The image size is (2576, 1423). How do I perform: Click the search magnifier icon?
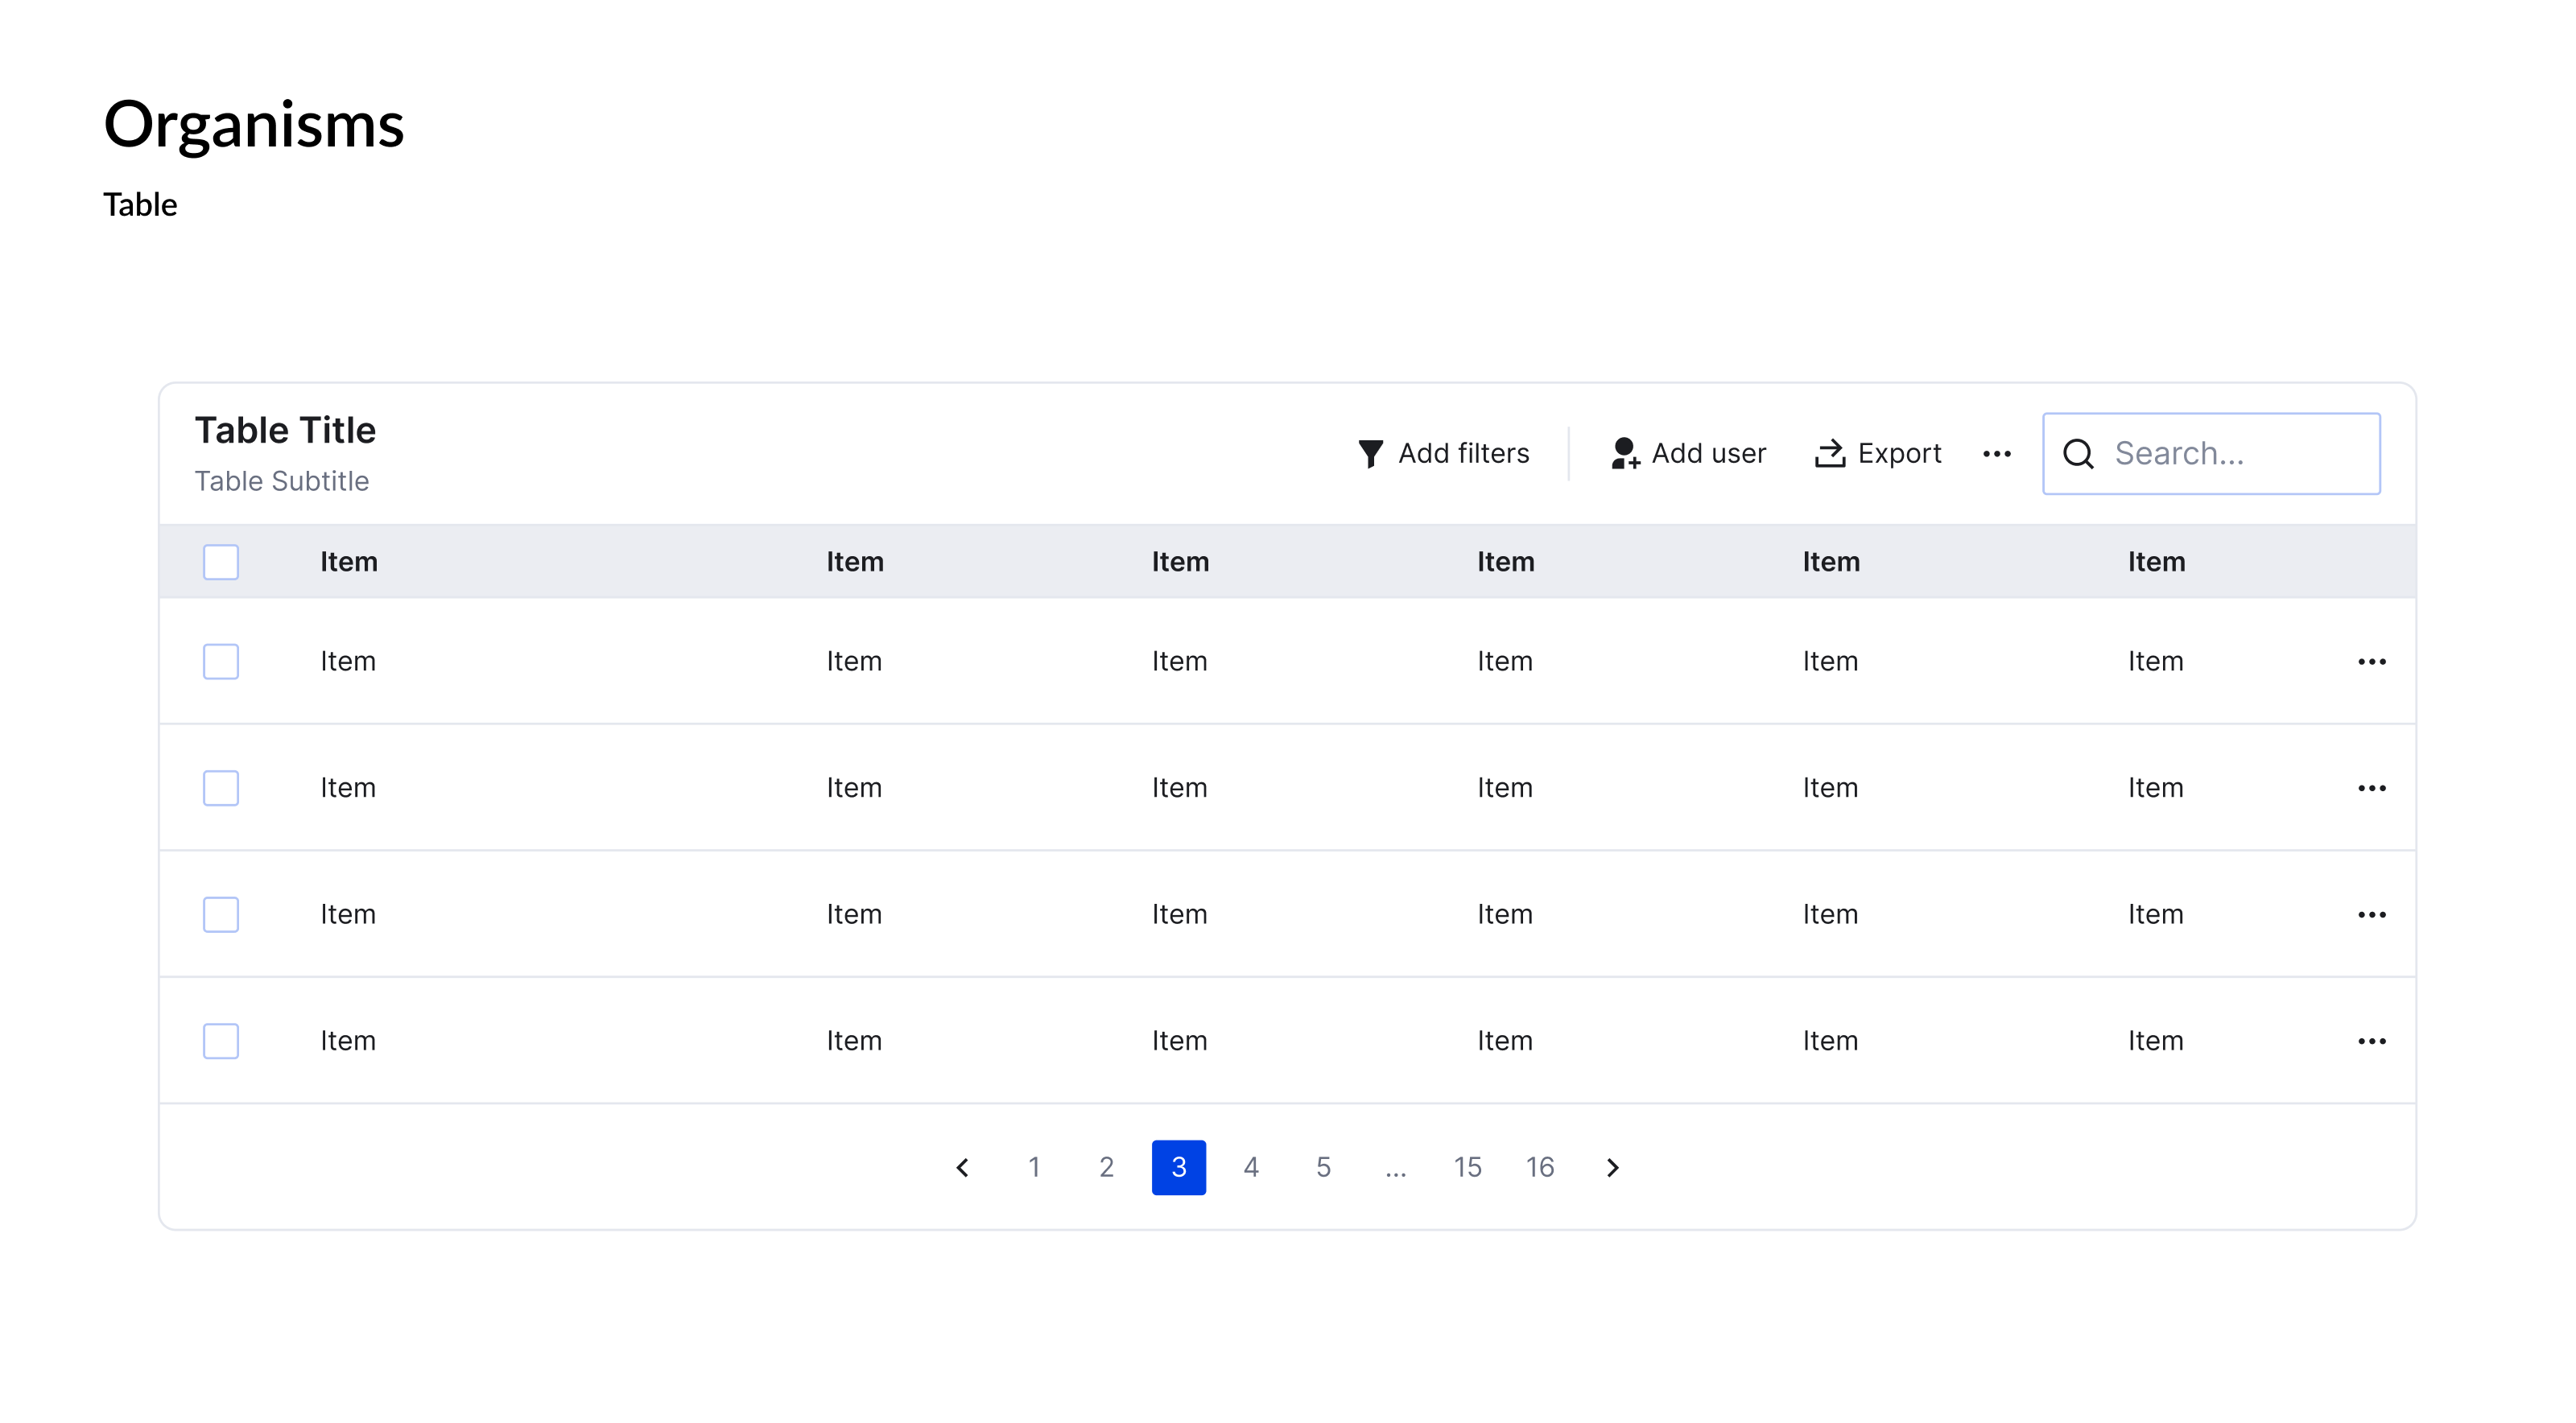click(x=2078, y=454)
